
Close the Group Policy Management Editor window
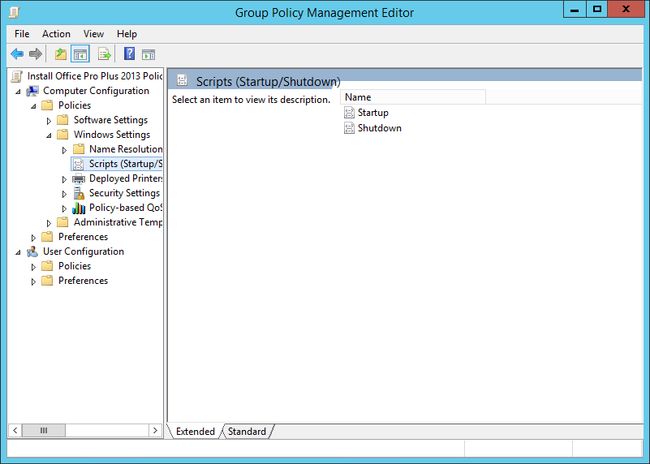coord(626,10)
